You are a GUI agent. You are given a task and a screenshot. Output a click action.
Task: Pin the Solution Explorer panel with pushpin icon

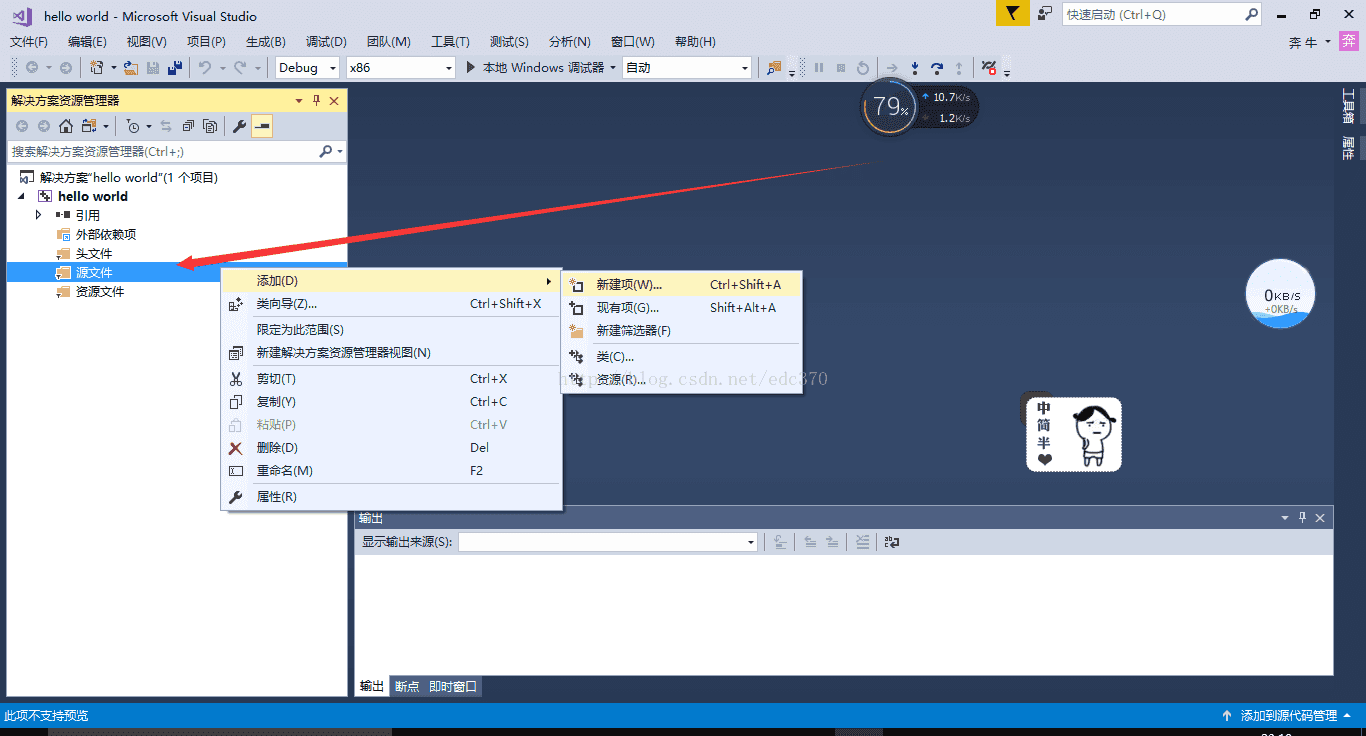click(x=316, y=101)
